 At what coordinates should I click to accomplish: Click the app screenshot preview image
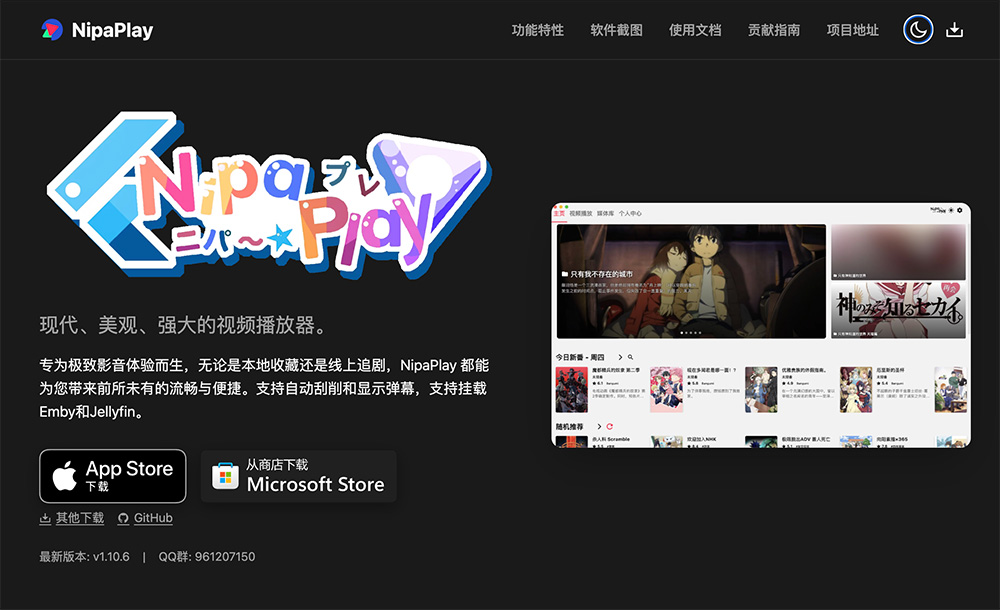click(x=761, y=325)
